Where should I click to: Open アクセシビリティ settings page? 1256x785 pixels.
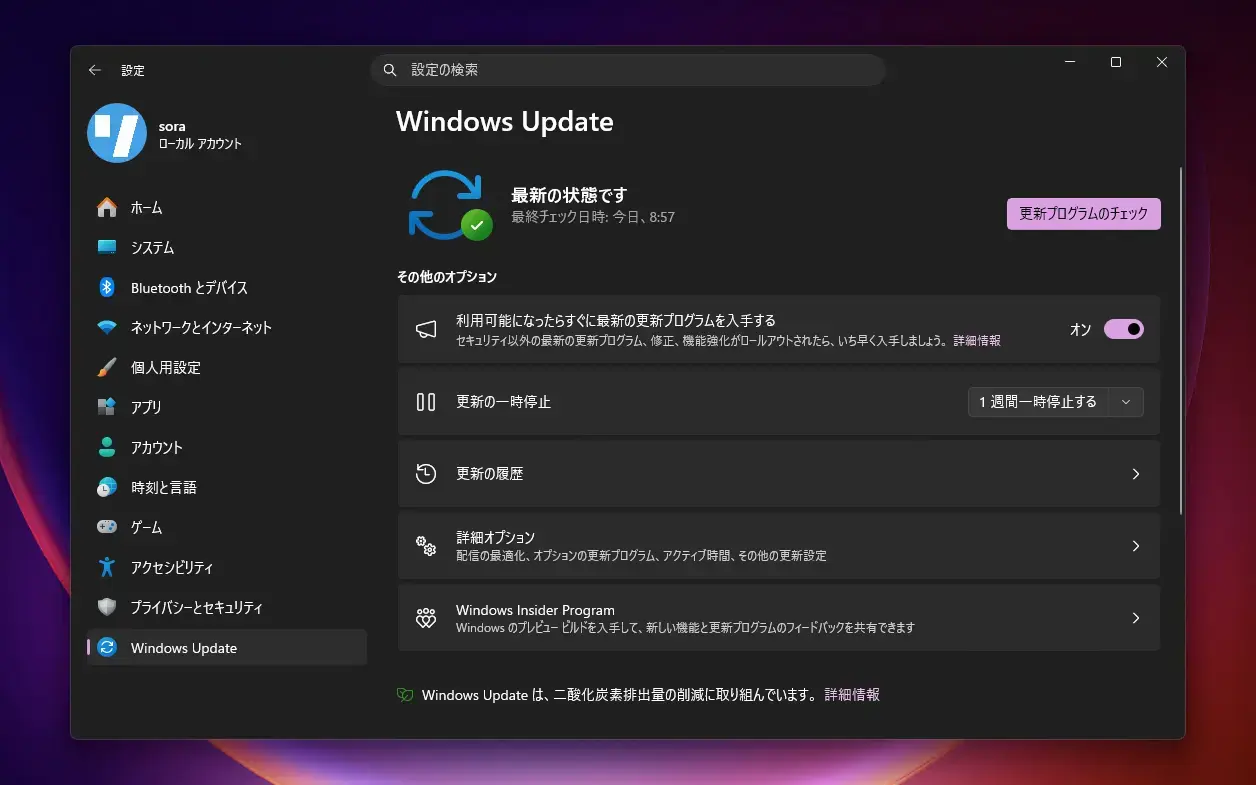click(x=227, y=567)
